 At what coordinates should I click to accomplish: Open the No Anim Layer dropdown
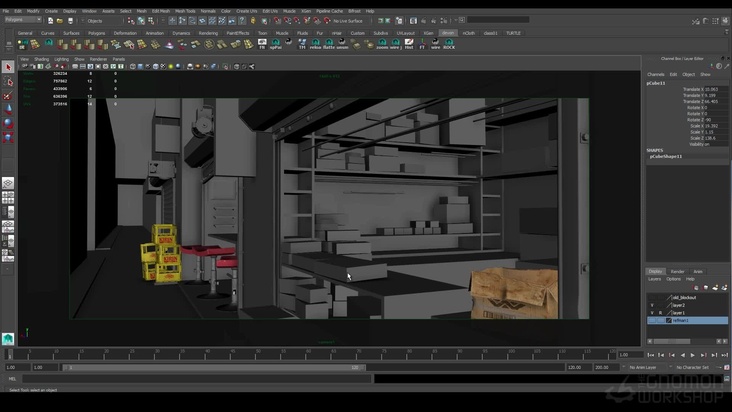point(646,368)
